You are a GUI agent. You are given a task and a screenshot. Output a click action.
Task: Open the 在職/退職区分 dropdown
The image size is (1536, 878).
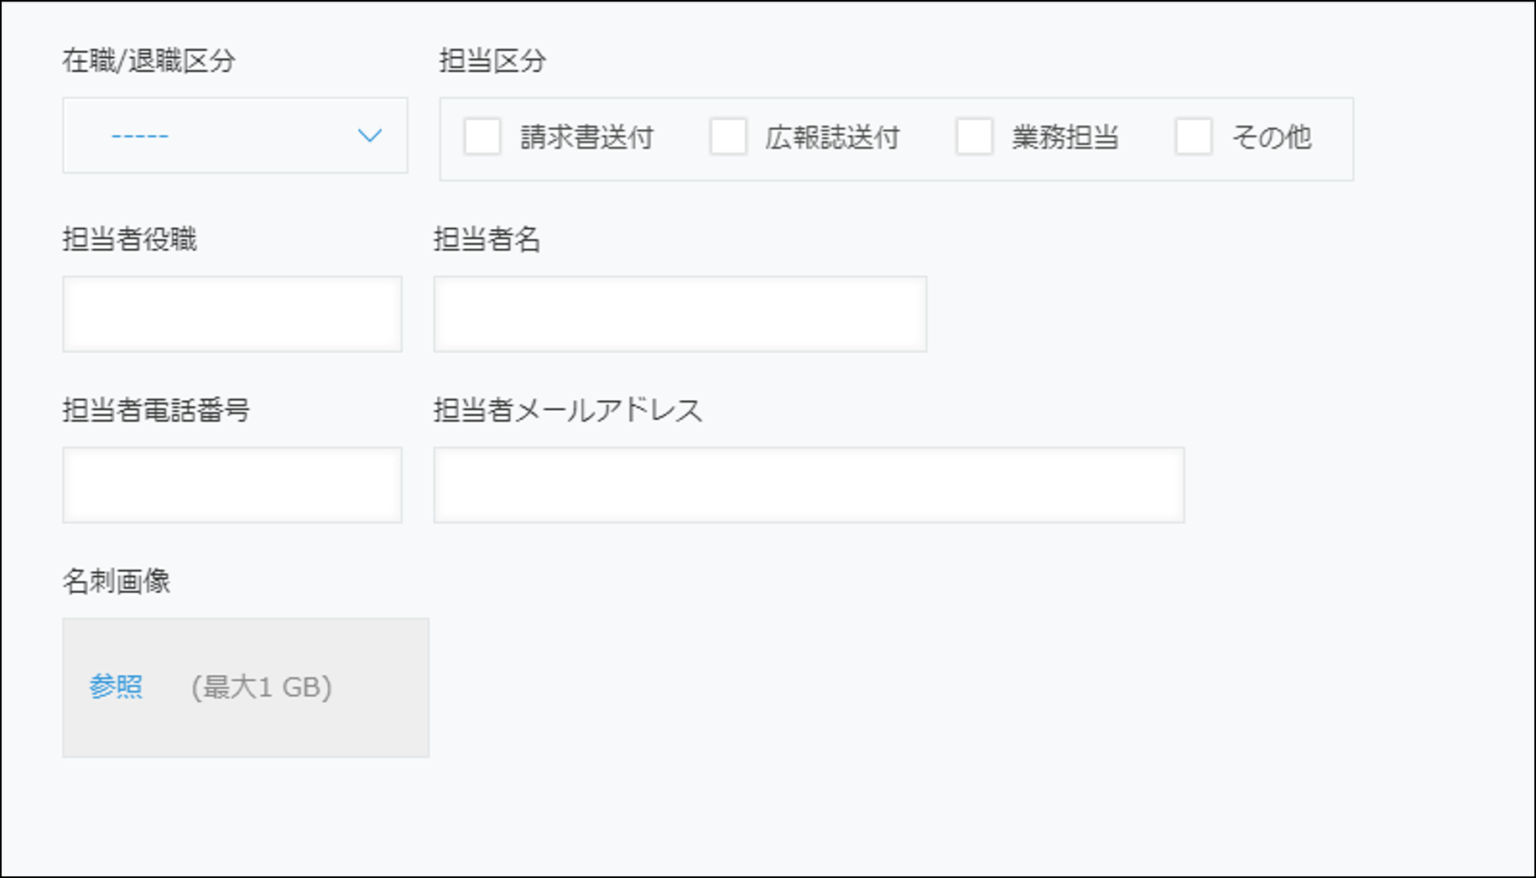point(234,135)
